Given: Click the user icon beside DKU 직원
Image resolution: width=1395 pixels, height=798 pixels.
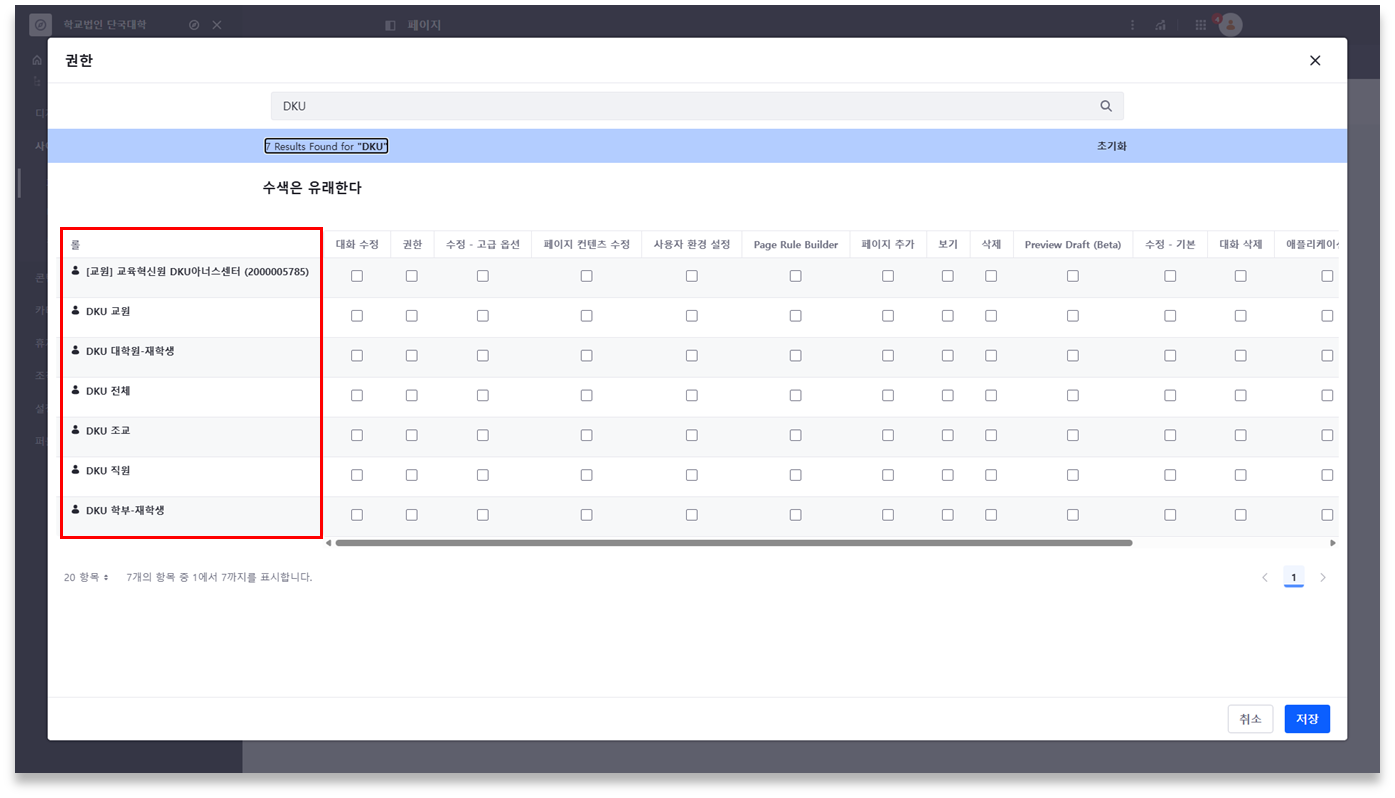Looking at the screenshot, I should (x=76, y=469).
